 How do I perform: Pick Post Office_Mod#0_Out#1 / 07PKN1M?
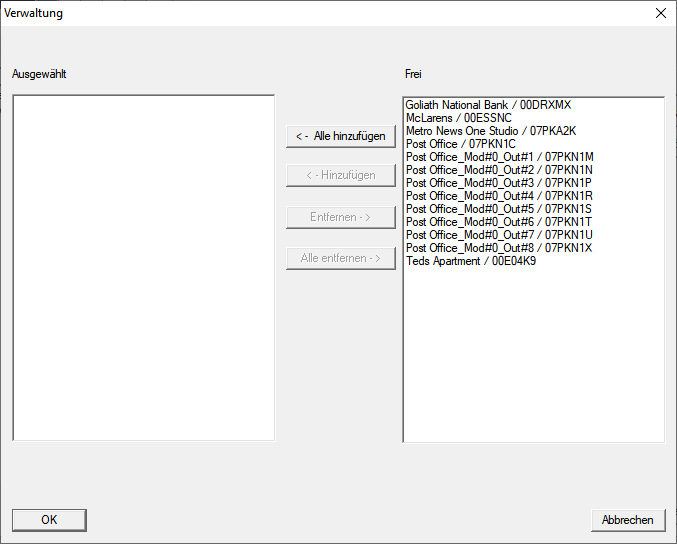coord(499,157)
